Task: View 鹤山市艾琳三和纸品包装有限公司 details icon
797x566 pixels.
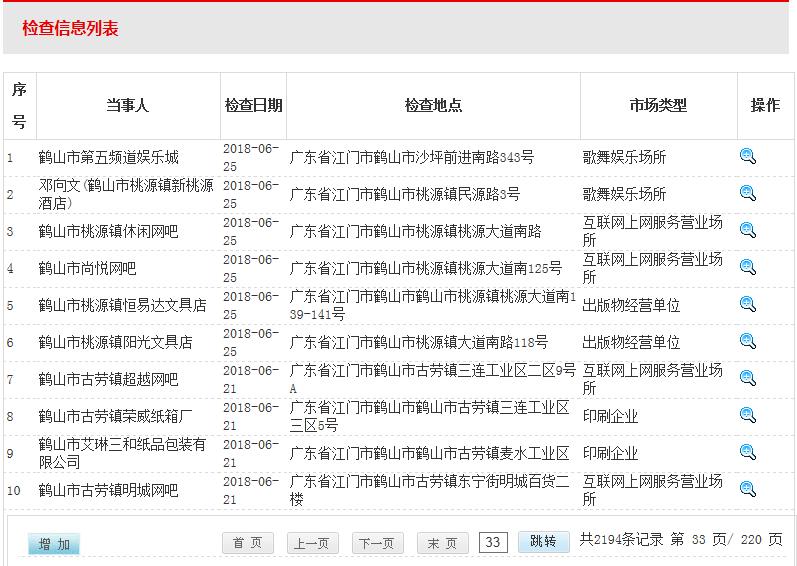Action: coord(748,452)
